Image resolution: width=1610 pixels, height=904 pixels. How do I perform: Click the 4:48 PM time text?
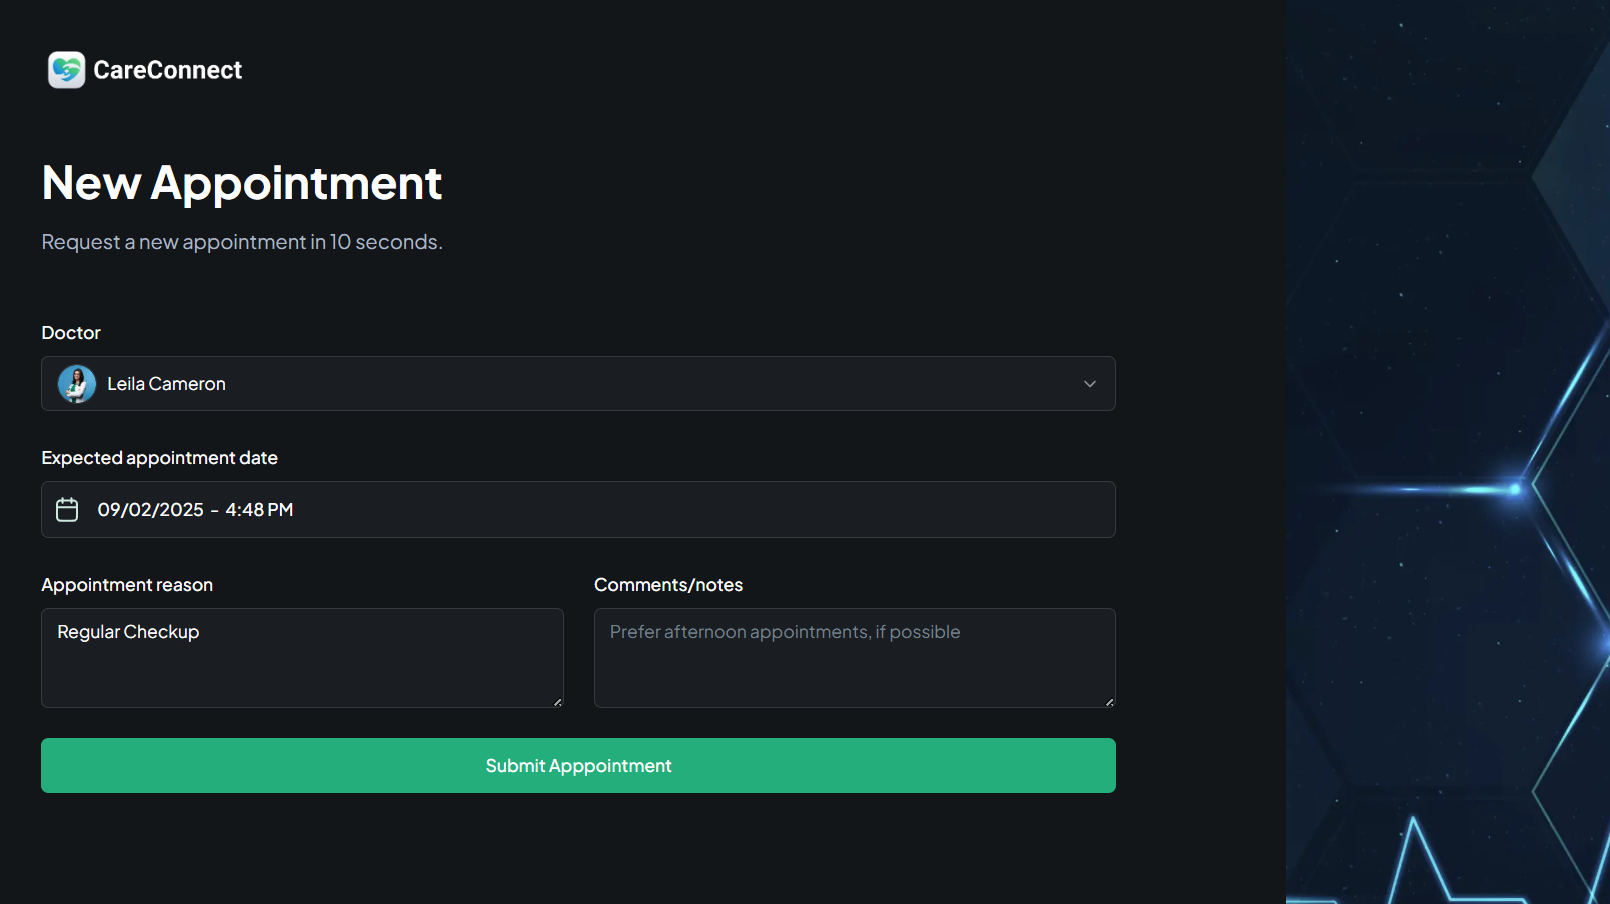pos(259,510)
